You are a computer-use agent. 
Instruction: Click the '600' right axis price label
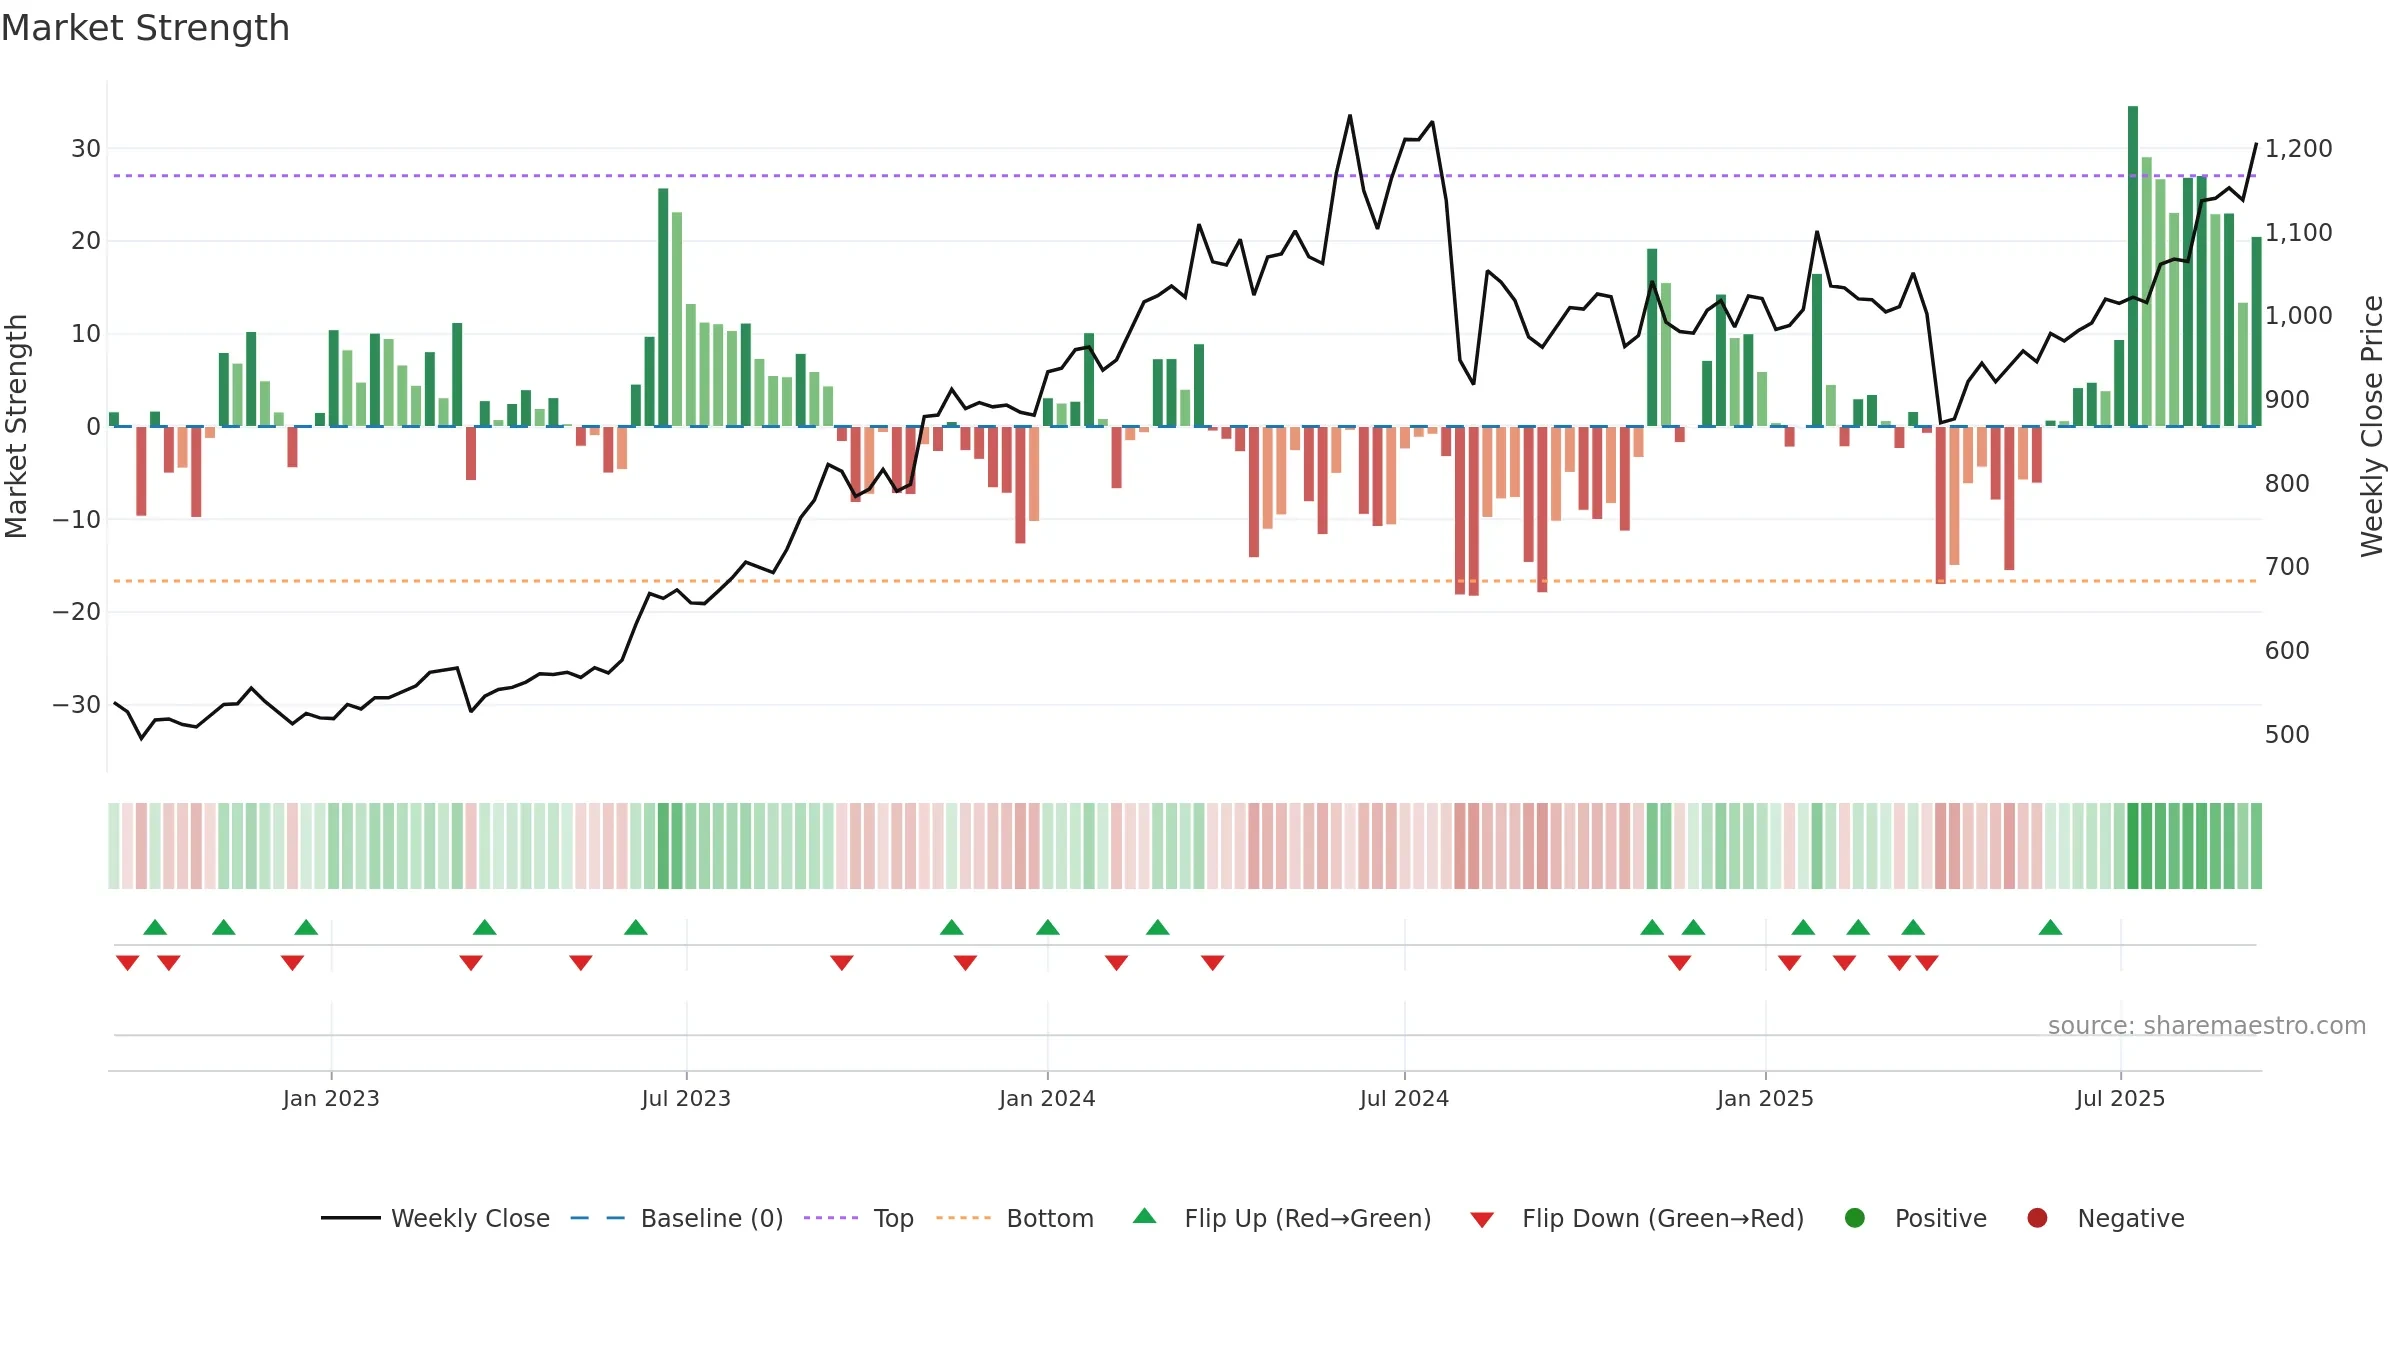(x=2288, y=651)
